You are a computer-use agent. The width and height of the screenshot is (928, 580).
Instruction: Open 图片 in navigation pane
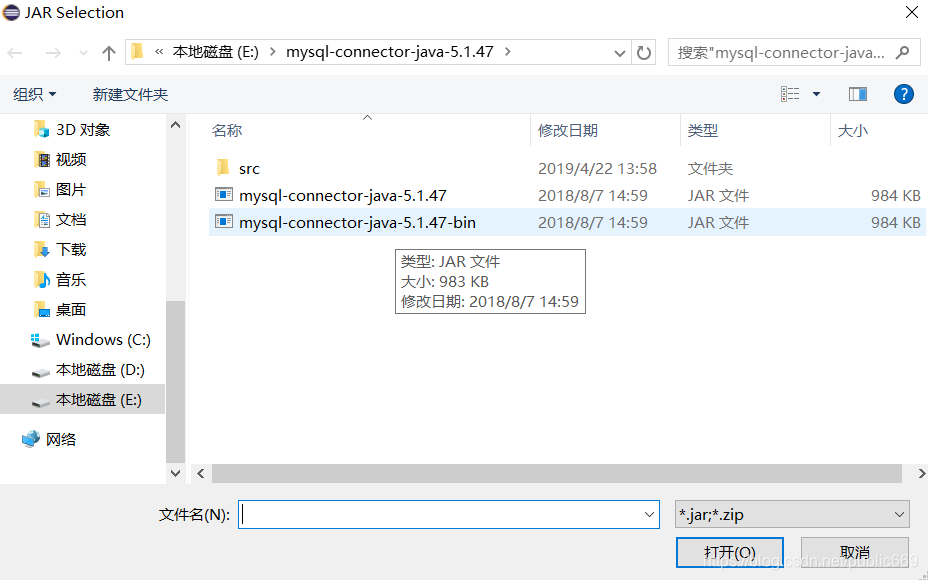point(71,190)
